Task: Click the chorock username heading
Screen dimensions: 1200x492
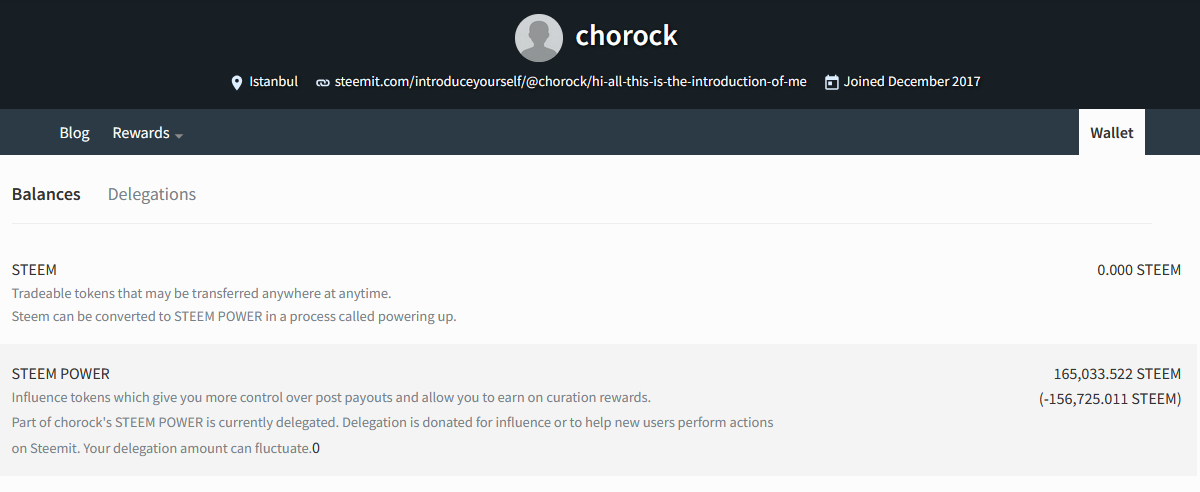Action: 626,37
